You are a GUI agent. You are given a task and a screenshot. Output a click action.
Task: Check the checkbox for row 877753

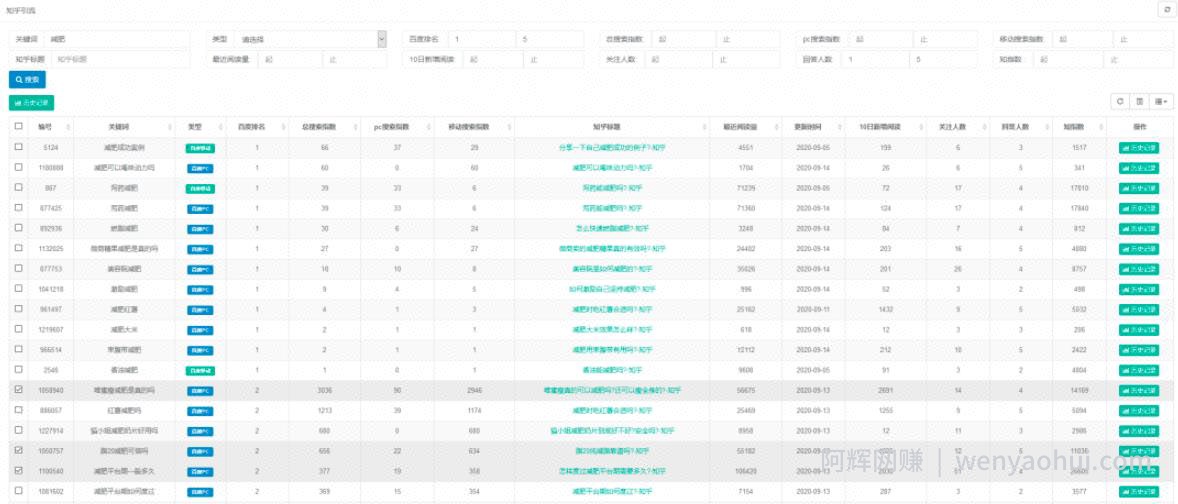point(19,268)
